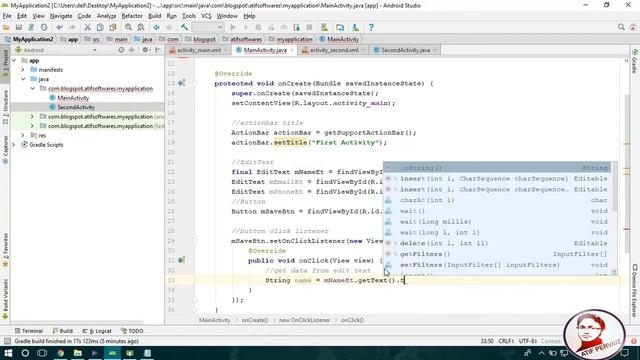Image resolution: width=640 pixels, height=360 pixels.
Task: Expand the manifests folder
Action: [23, 70]
